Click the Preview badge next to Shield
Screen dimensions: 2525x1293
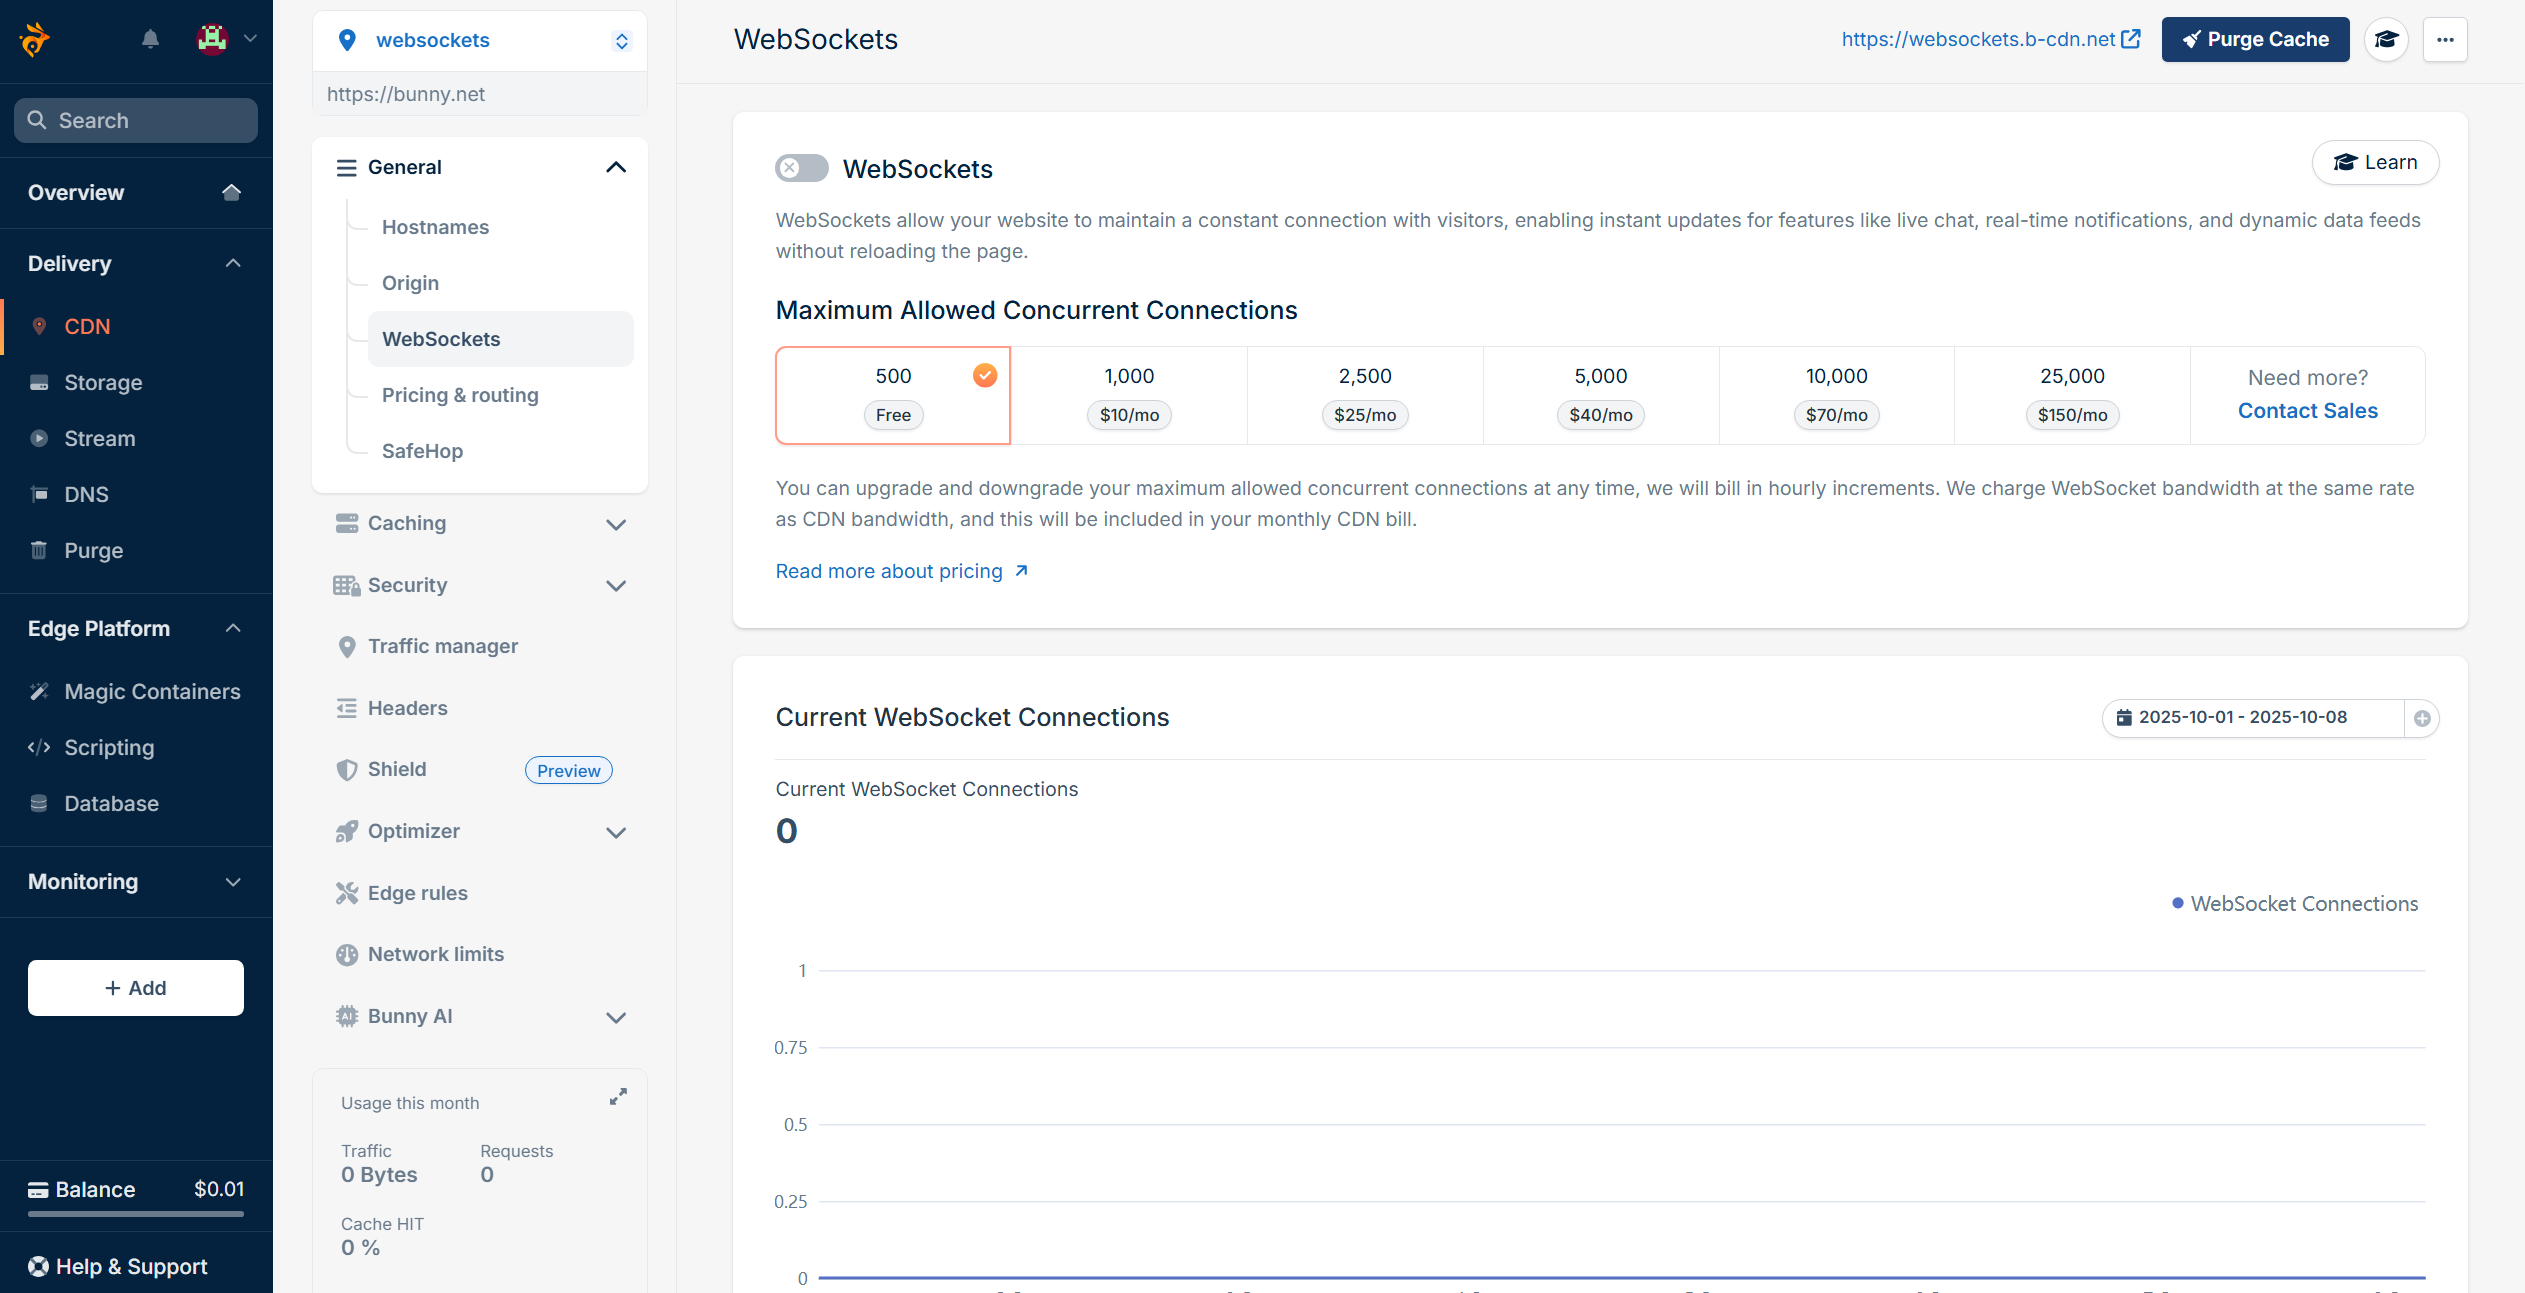coord(569,770)
